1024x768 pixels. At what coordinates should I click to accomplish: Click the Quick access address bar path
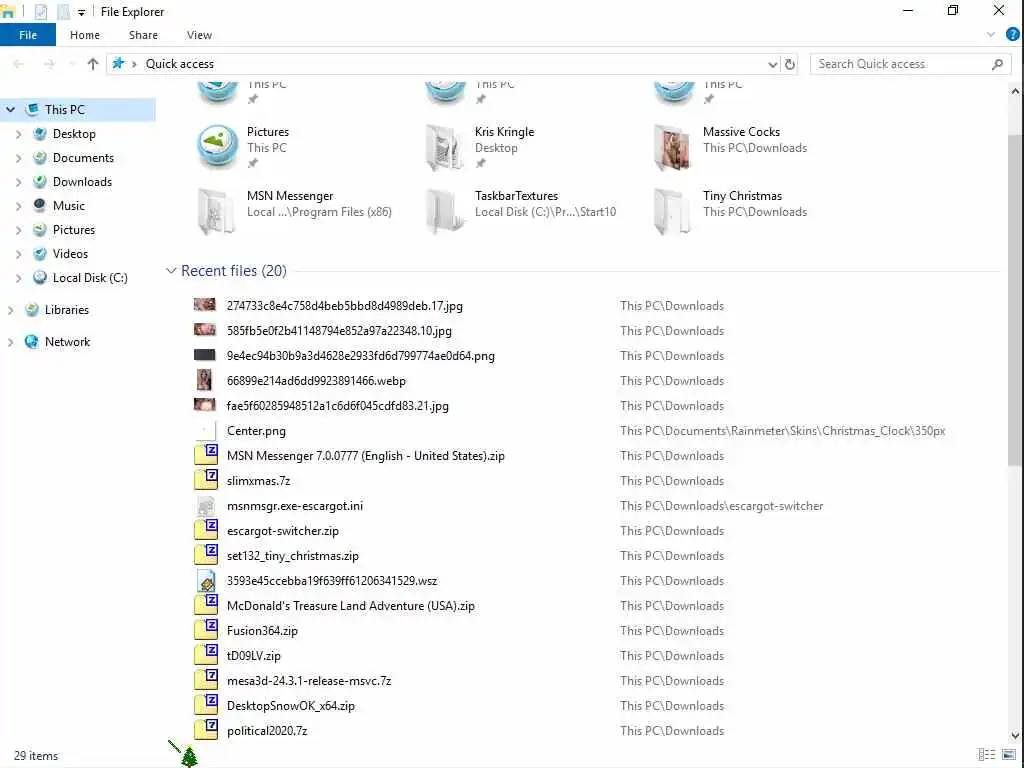coord(180,64)
